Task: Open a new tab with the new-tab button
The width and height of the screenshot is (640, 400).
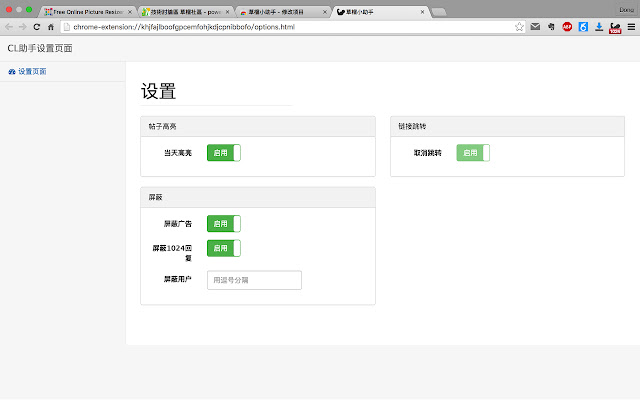Action: (x=439, y=12)
